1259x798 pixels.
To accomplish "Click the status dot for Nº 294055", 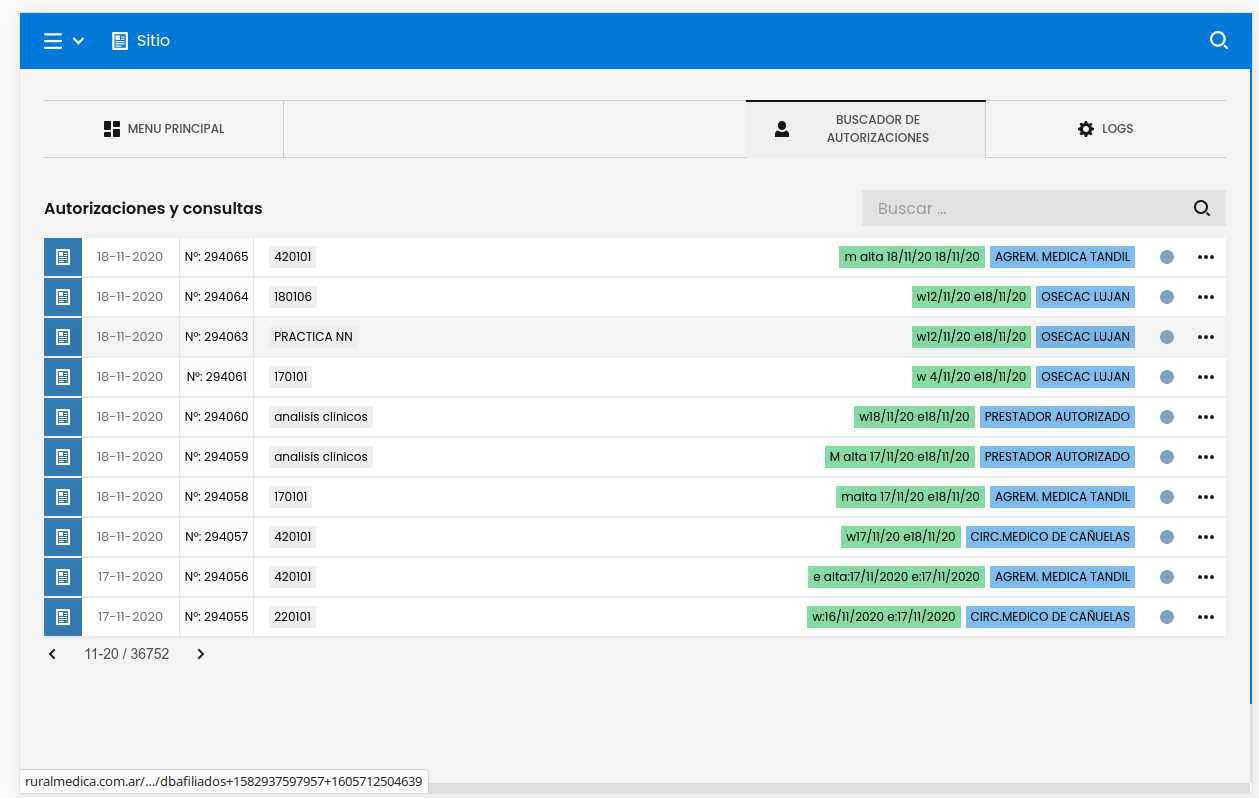I will pos(1167,617).
